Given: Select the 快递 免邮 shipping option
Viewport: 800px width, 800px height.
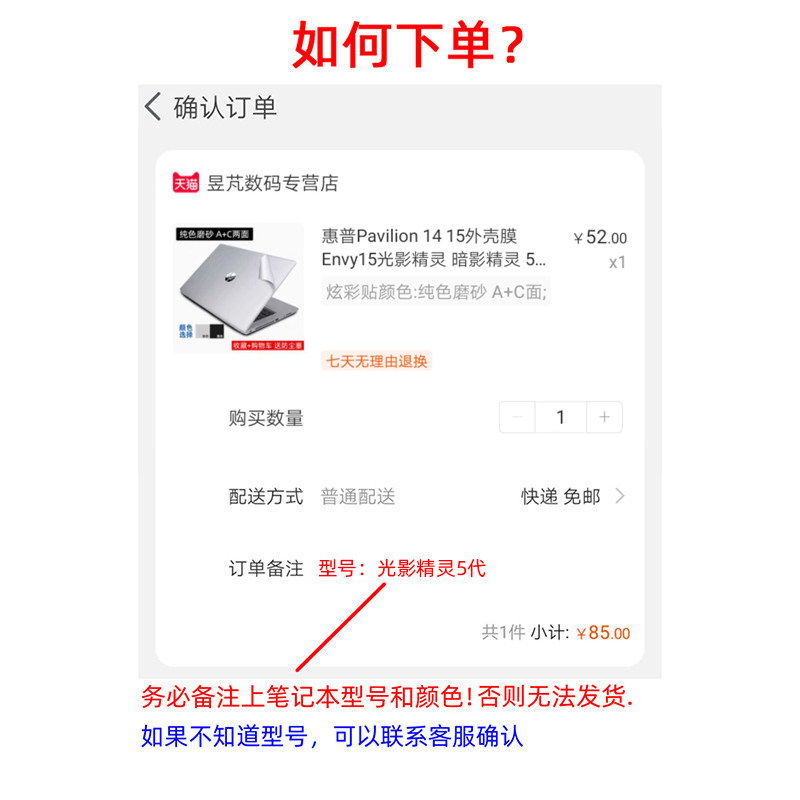Looking at the screenshot, I should tap(561, 496).
